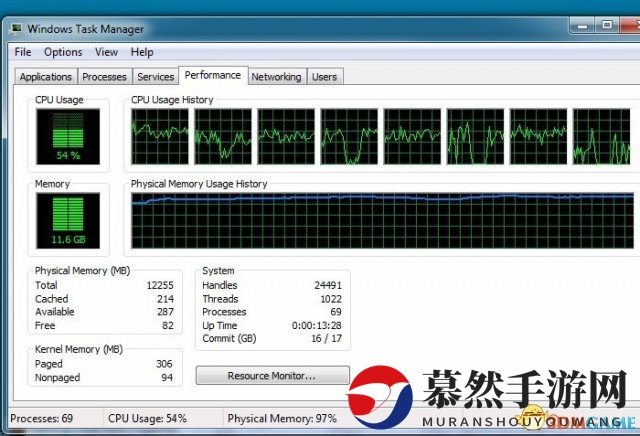
Task: Select the Performance tab
Action: pos(213,76)
